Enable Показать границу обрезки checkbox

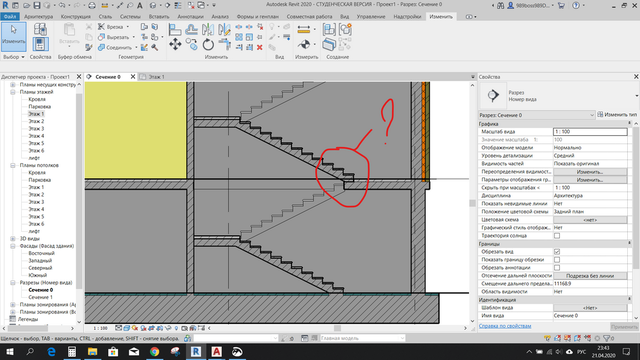[x=557, y=260]
